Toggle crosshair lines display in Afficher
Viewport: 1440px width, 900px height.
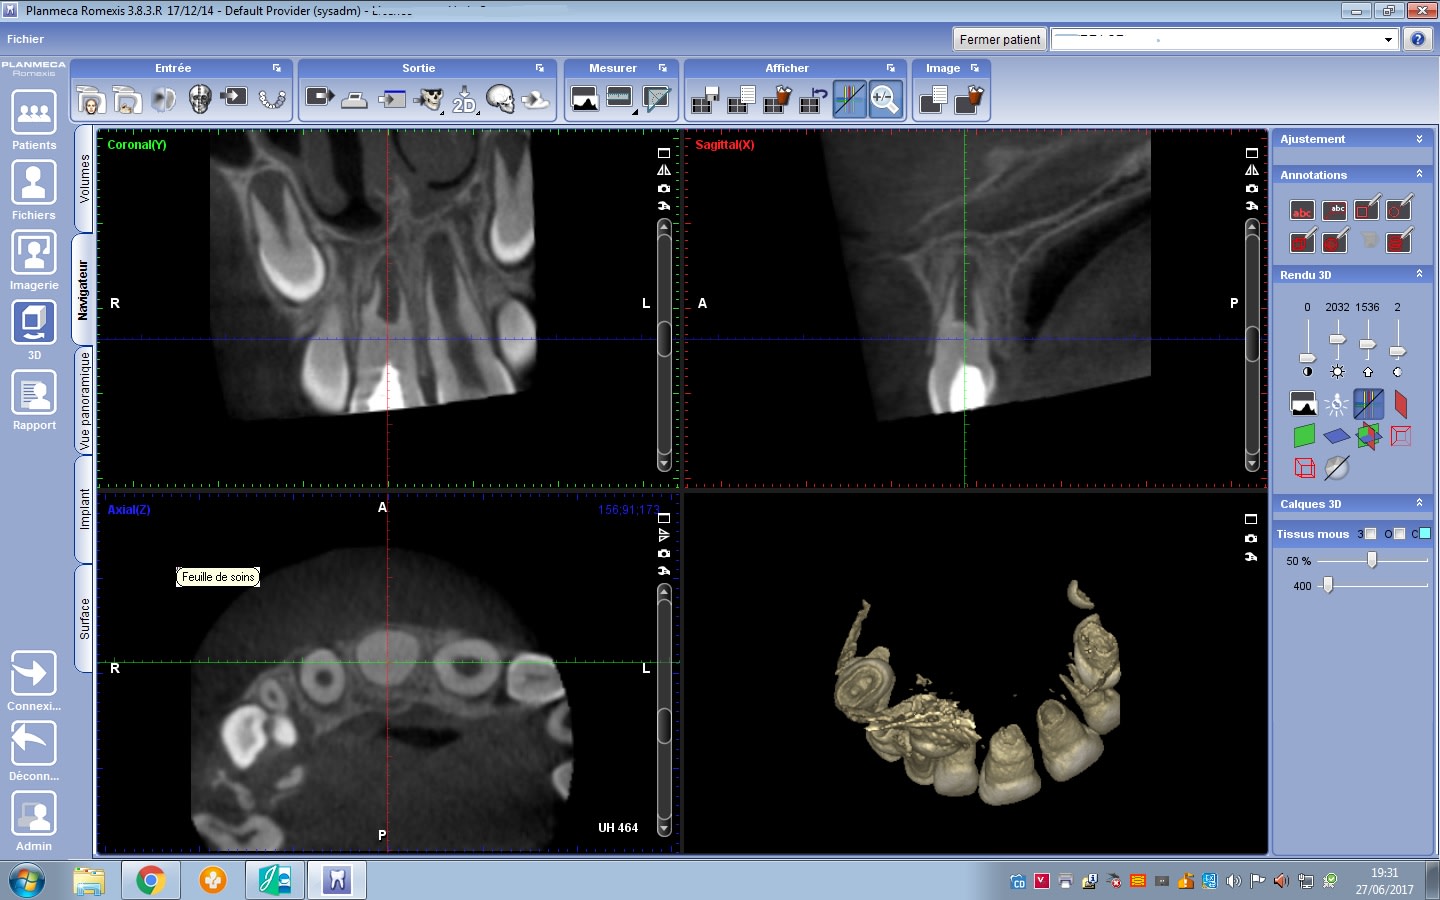point(849,99)
